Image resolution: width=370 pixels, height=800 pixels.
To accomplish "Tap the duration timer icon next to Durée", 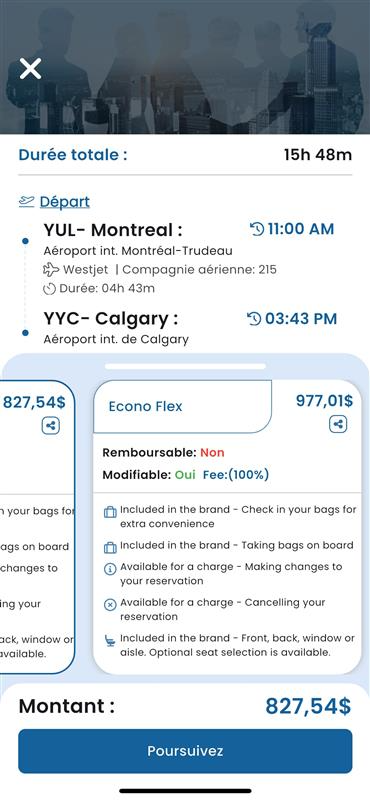I will 50,289.
